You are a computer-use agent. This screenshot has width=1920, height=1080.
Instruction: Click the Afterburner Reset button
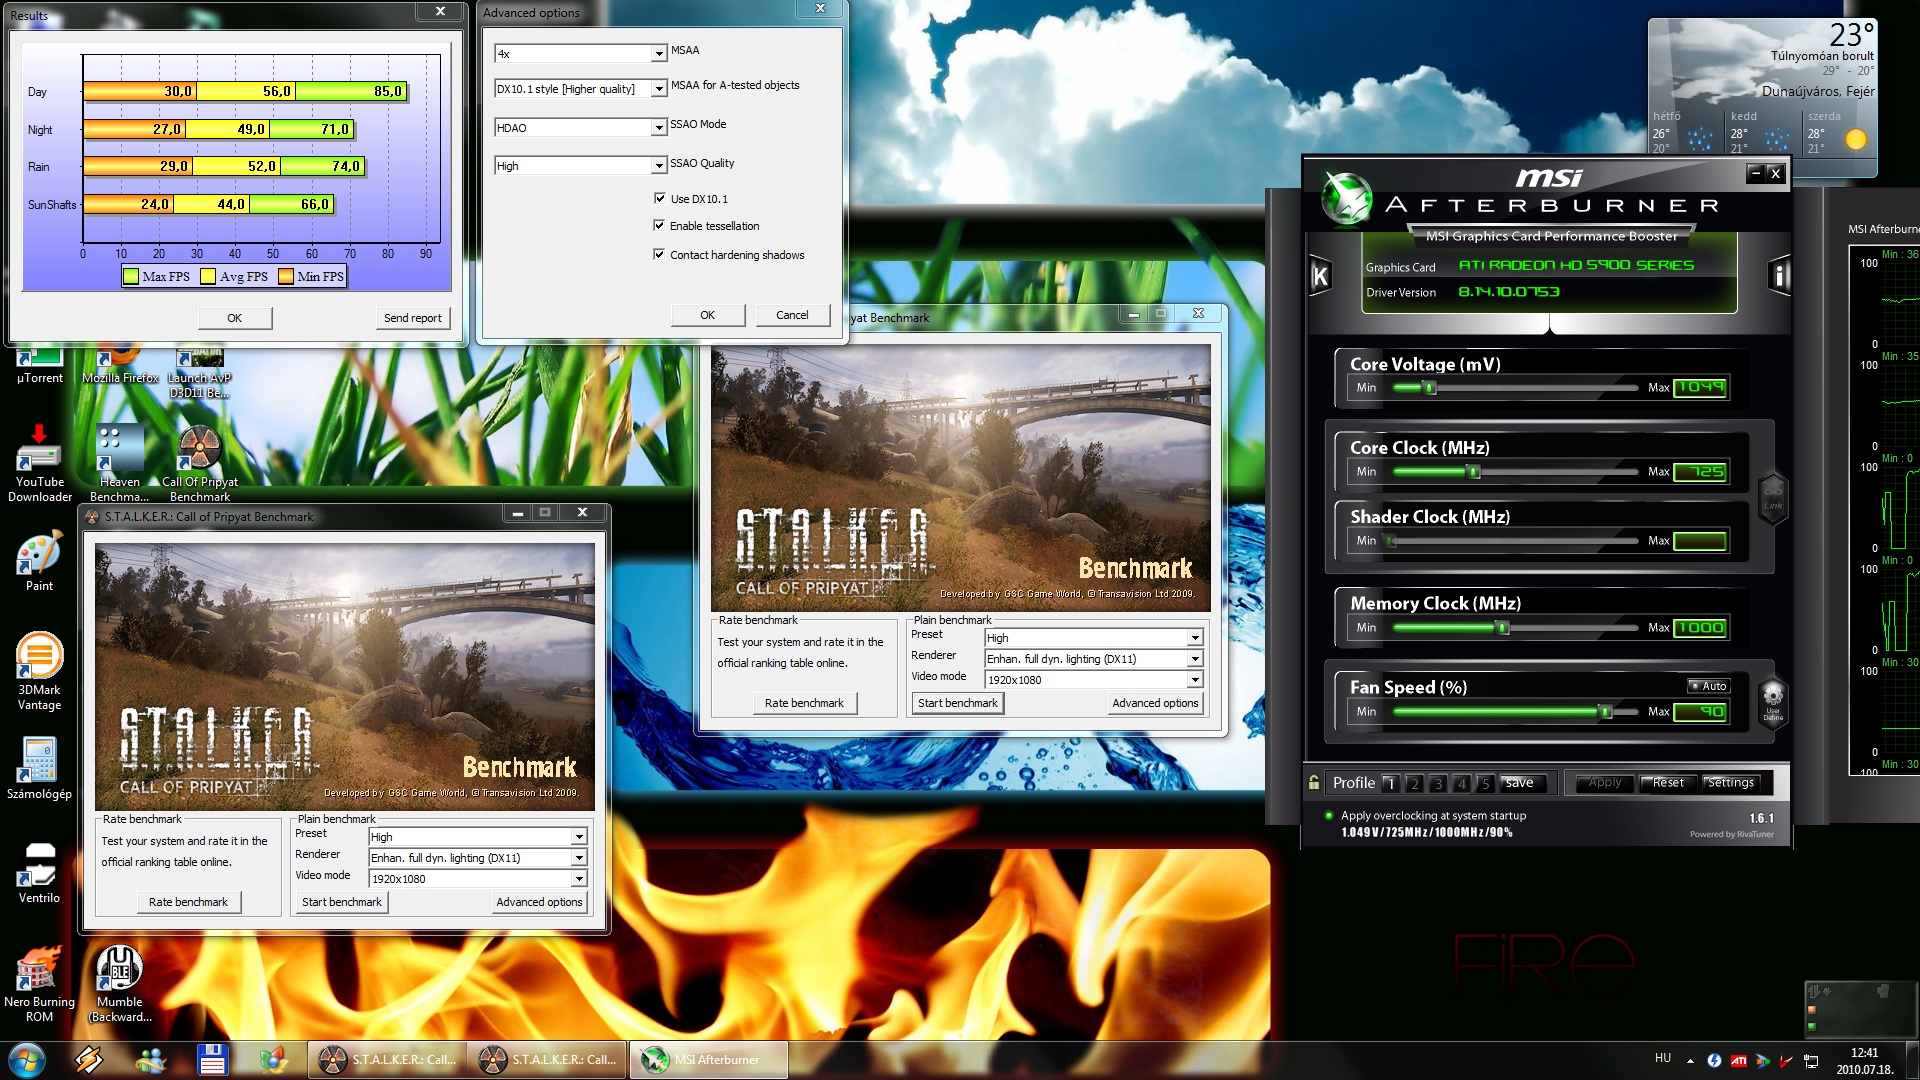1668,783
